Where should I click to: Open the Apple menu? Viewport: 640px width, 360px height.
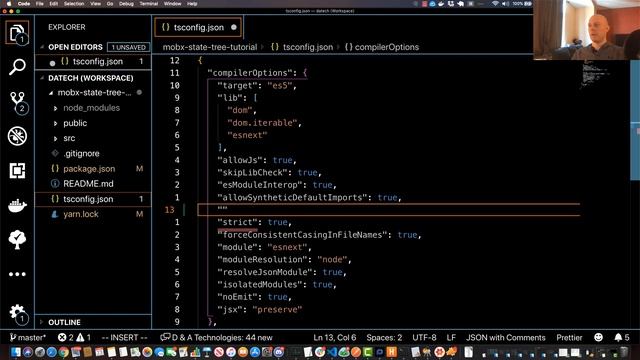(x=9, y=4)
